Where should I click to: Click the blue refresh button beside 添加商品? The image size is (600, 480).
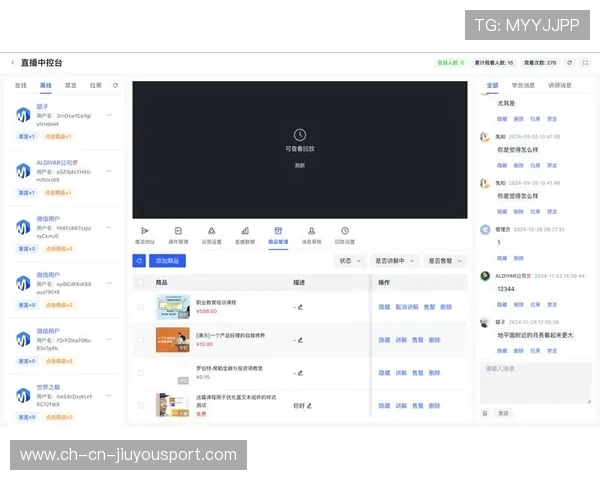pos(139,261)
